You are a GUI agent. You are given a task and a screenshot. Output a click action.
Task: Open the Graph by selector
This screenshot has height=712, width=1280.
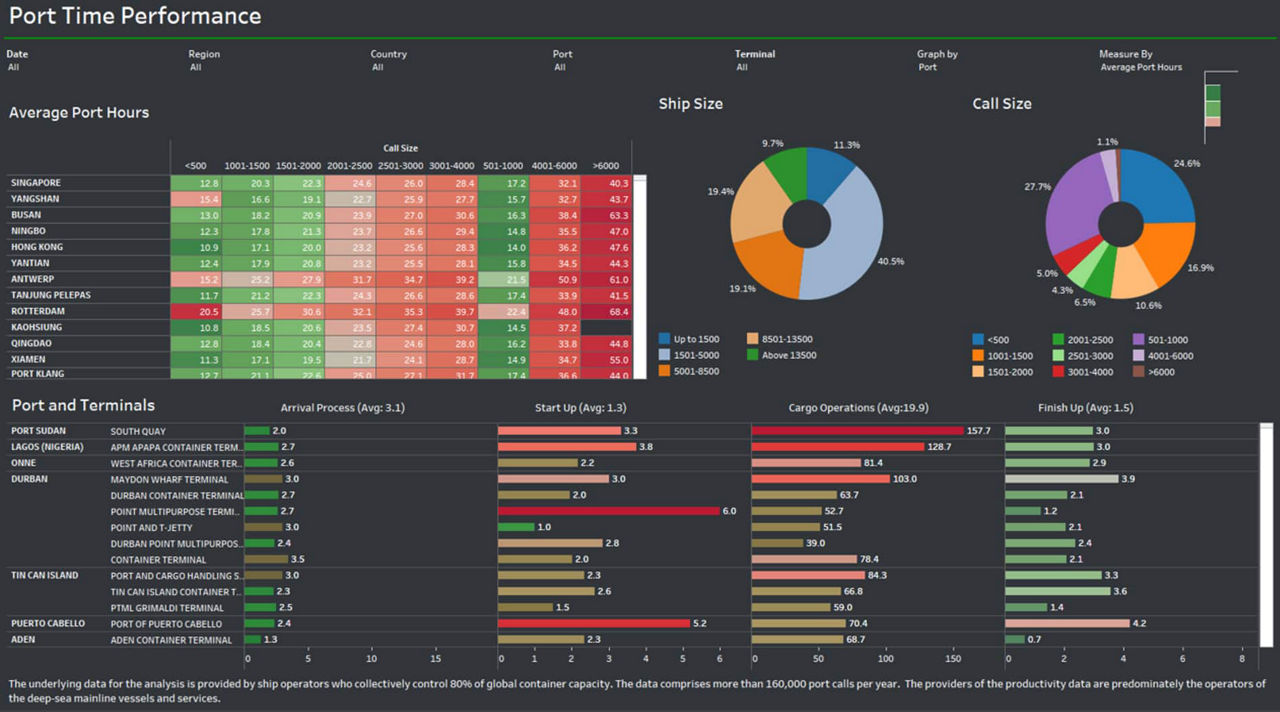(x=928, y=67)
